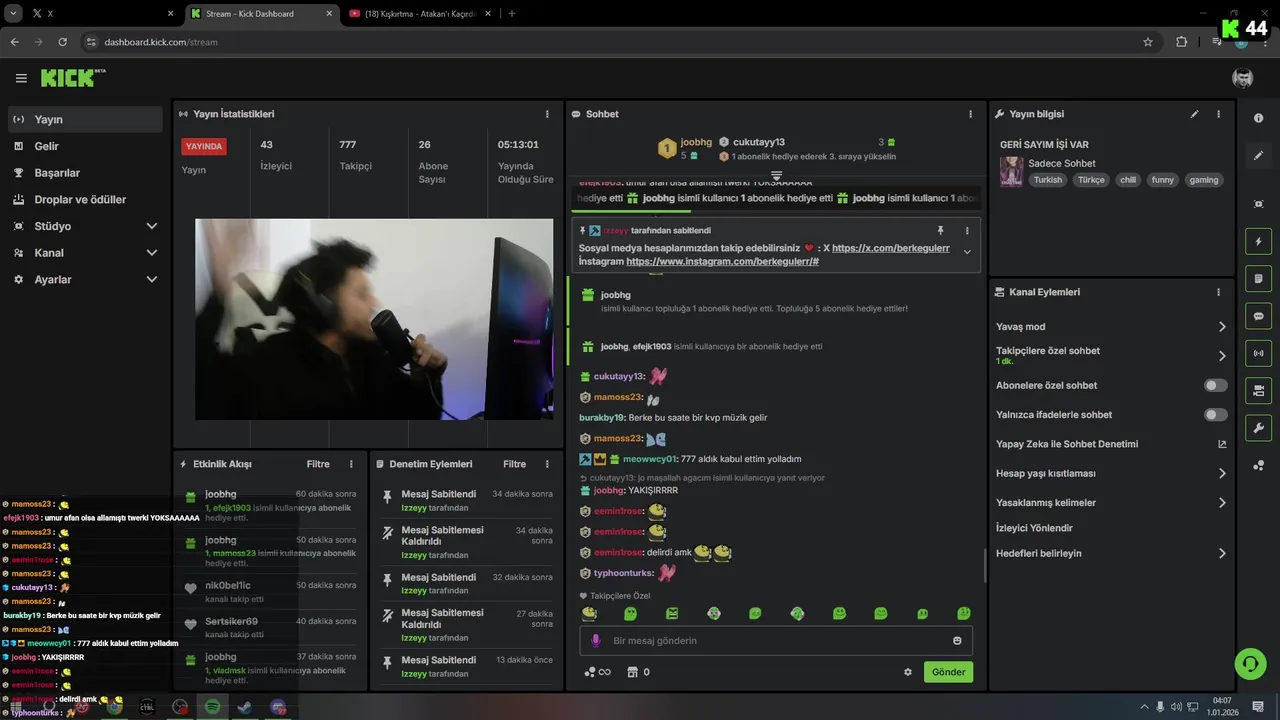Click the document list icon in the right sidebar
Screen dimensions: 1280x720
tap(1258, 278)
